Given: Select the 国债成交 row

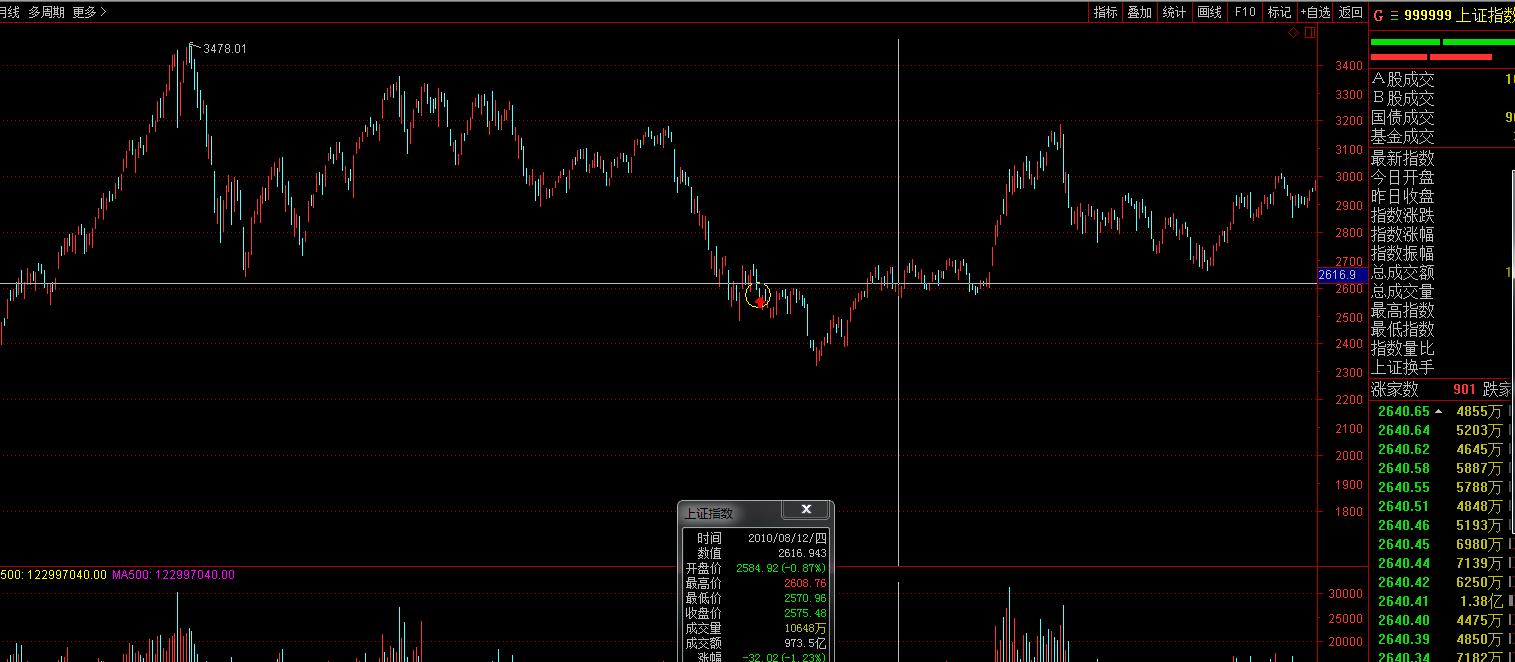Looking at the screenshot, I should coord(1442,117).
